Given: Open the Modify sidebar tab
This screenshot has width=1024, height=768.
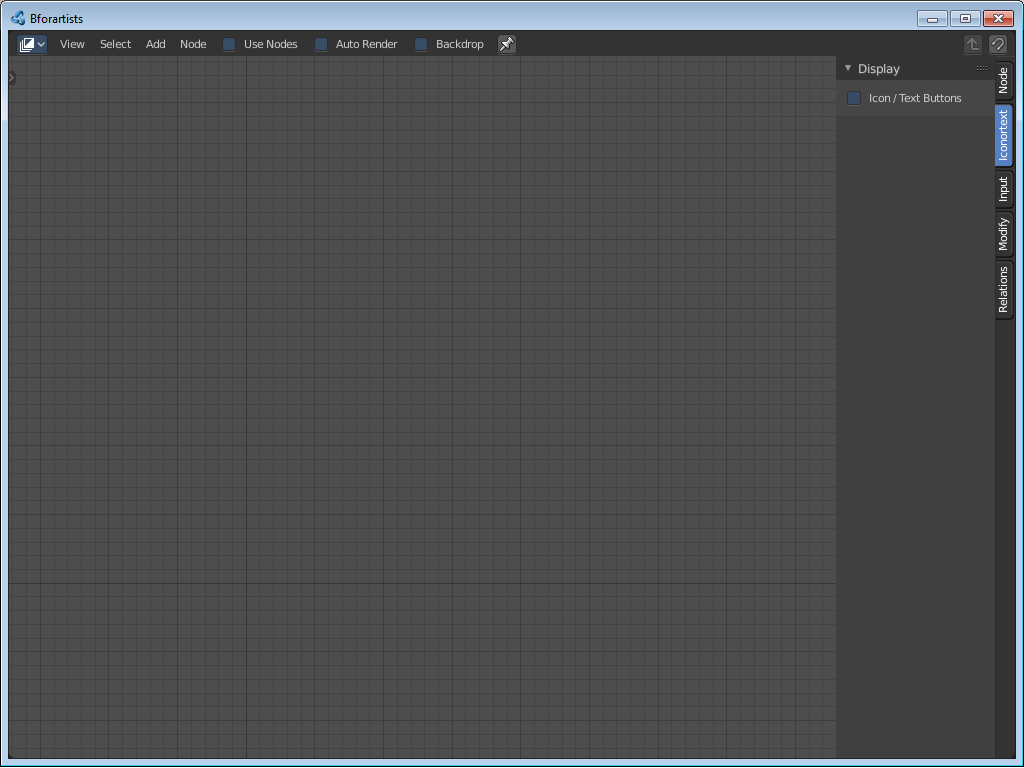Looking at the screenshot, I should coord(1004,234).
